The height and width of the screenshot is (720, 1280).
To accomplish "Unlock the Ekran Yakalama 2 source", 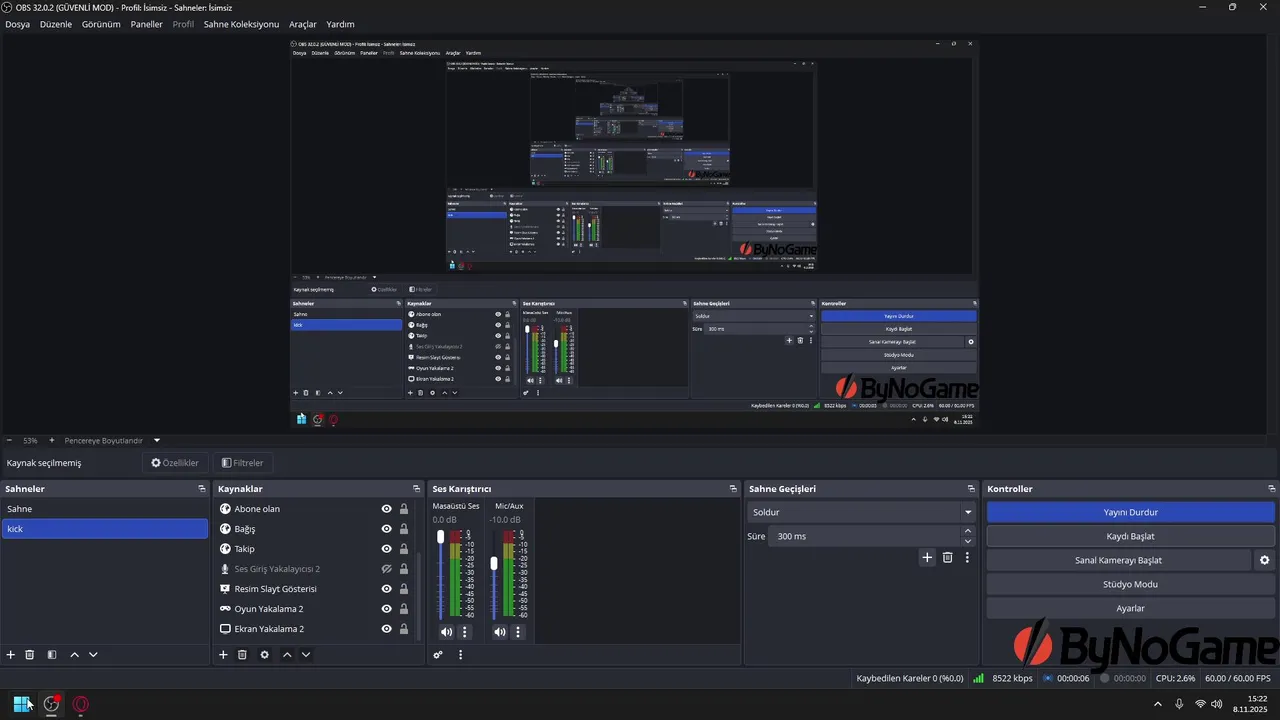I will pyautogui.click(x=404, y=629).
